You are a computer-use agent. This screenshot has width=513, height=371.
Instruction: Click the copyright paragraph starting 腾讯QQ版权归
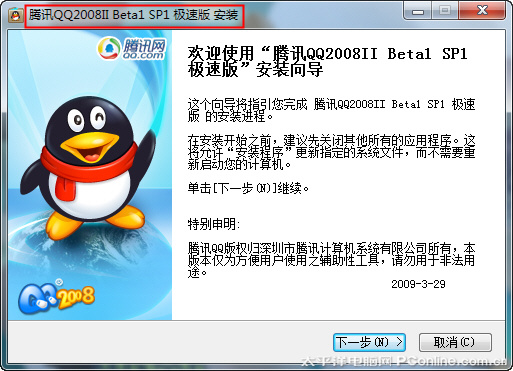pyautogui.click(x=331, y=260)
